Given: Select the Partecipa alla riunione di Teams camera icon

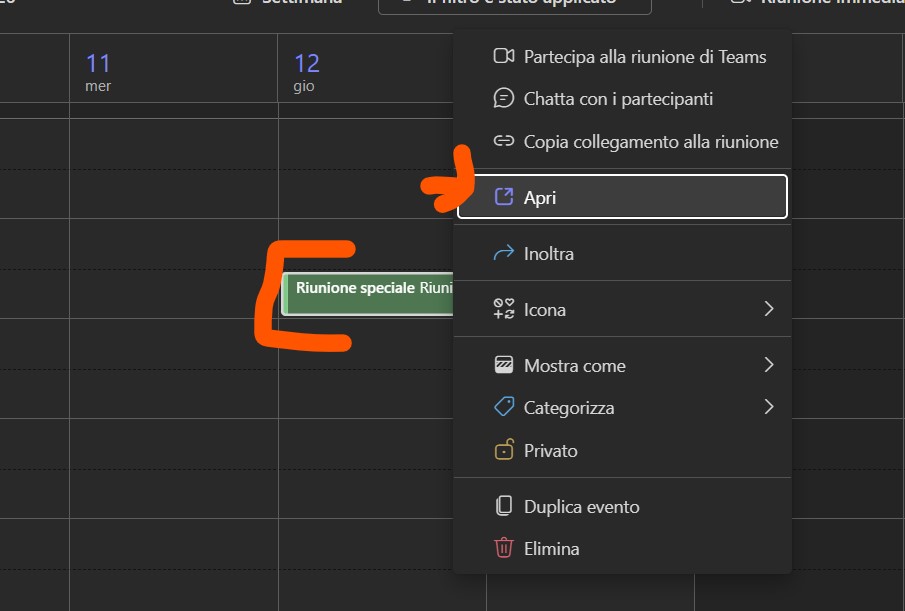Looking at the screenshot, I should tap(503, 56).
